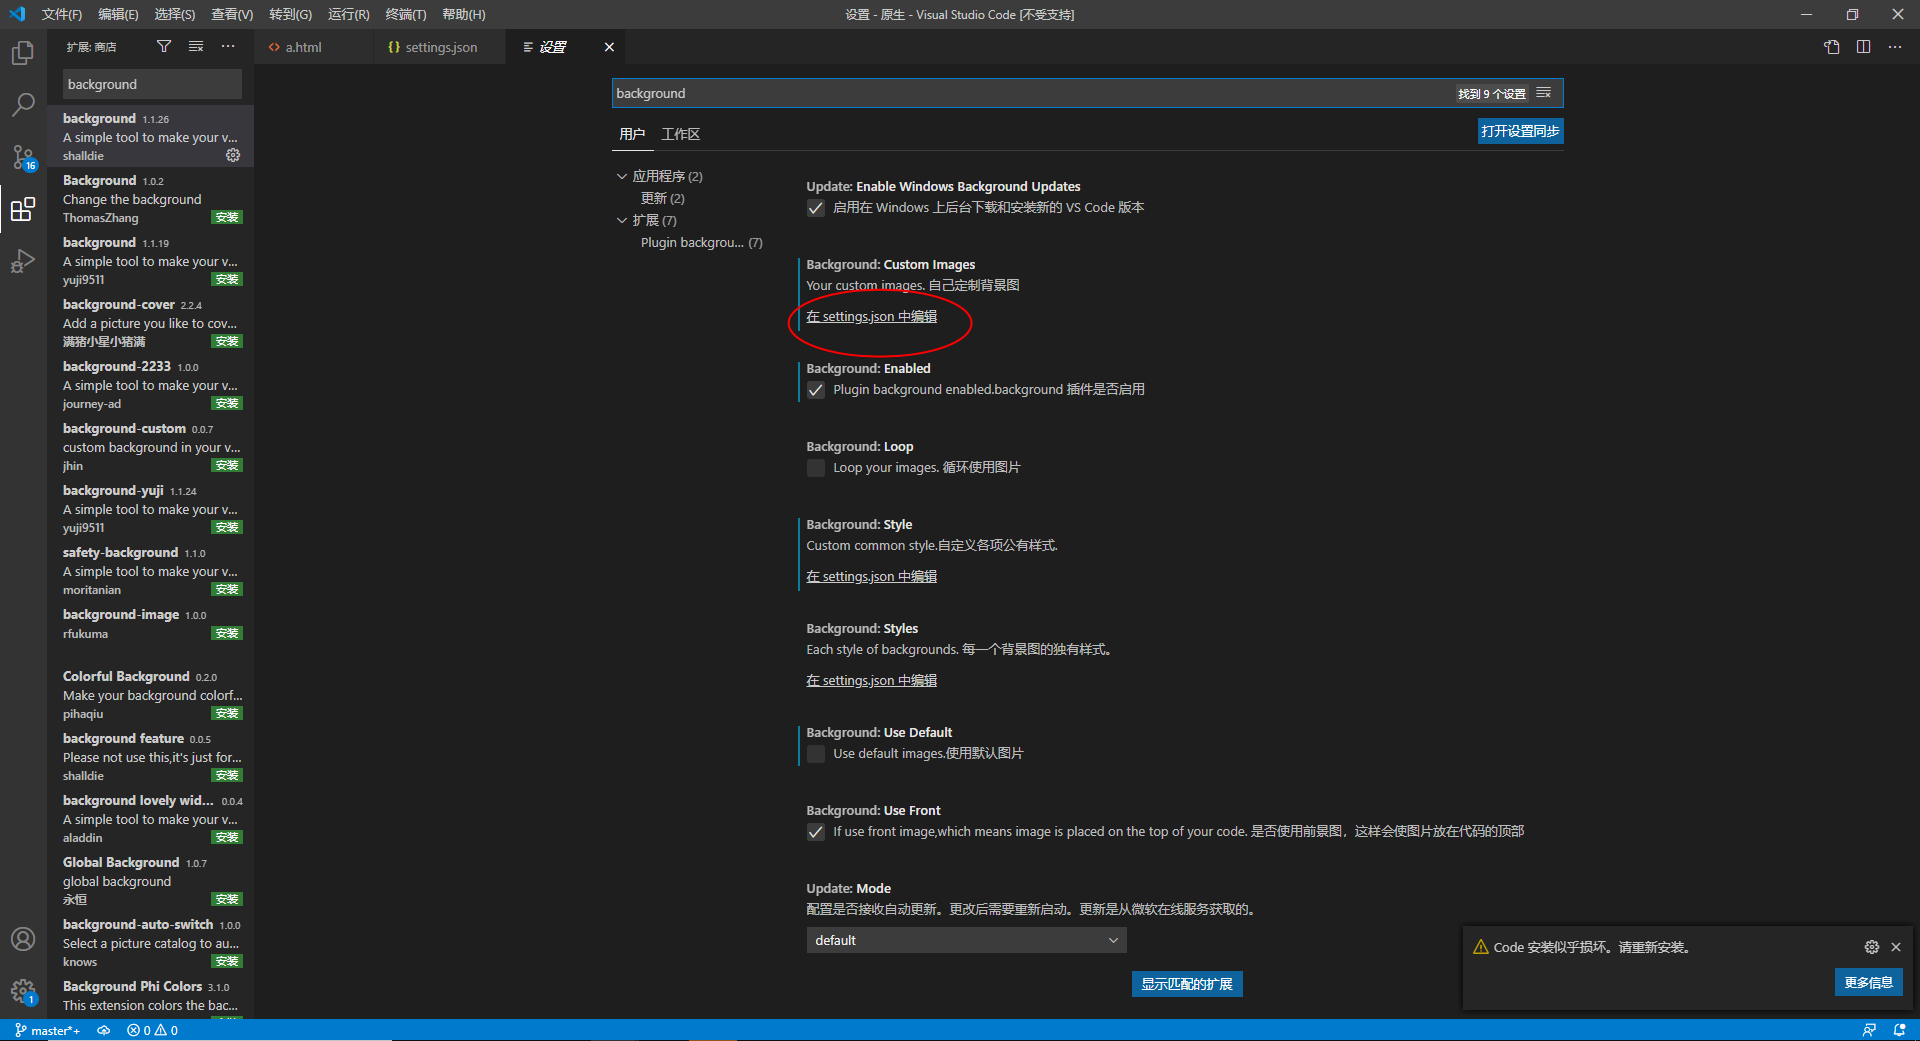1920x1041 pixels.
Task: Open the Explorer view in activity bar
Action: pyautogui.click(x=23, y=53)
